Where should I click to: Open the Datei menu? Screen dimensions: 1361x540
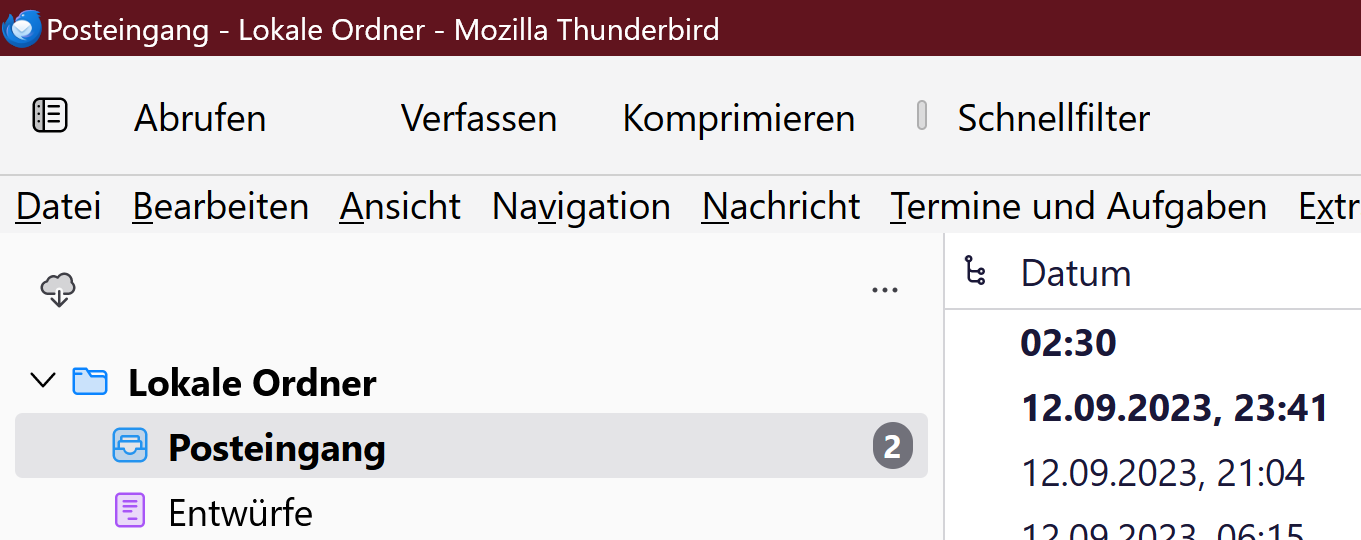tap(59, 207)
